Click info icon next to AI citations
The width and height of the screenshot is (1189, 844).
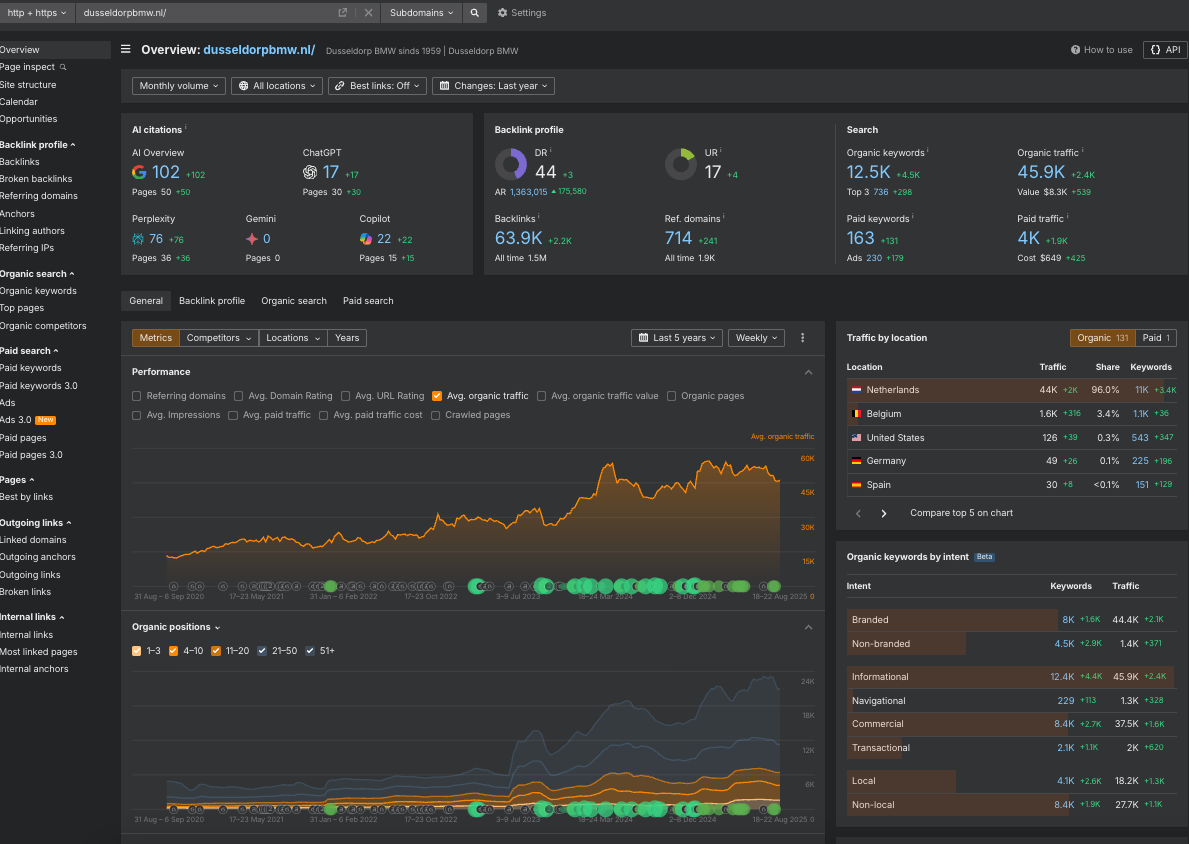186,127
